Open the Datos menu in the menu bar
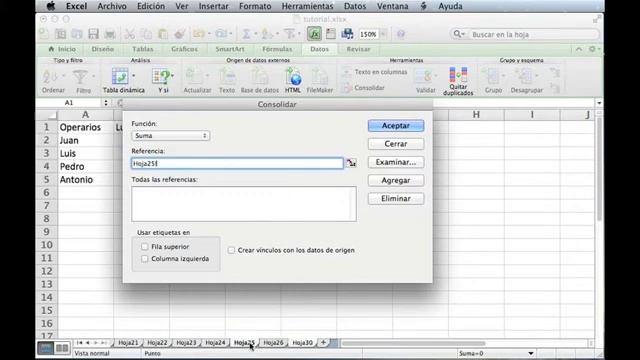This screenshot has height=360, width=640. coord(355,6)
